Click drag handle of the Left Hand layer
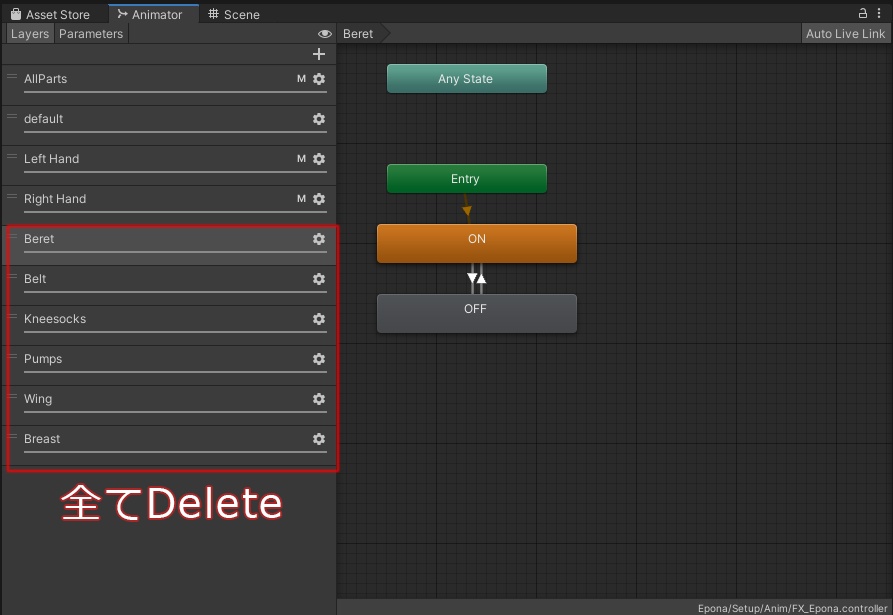The height and width of the screenshot is (615, 893). [12, 156]
